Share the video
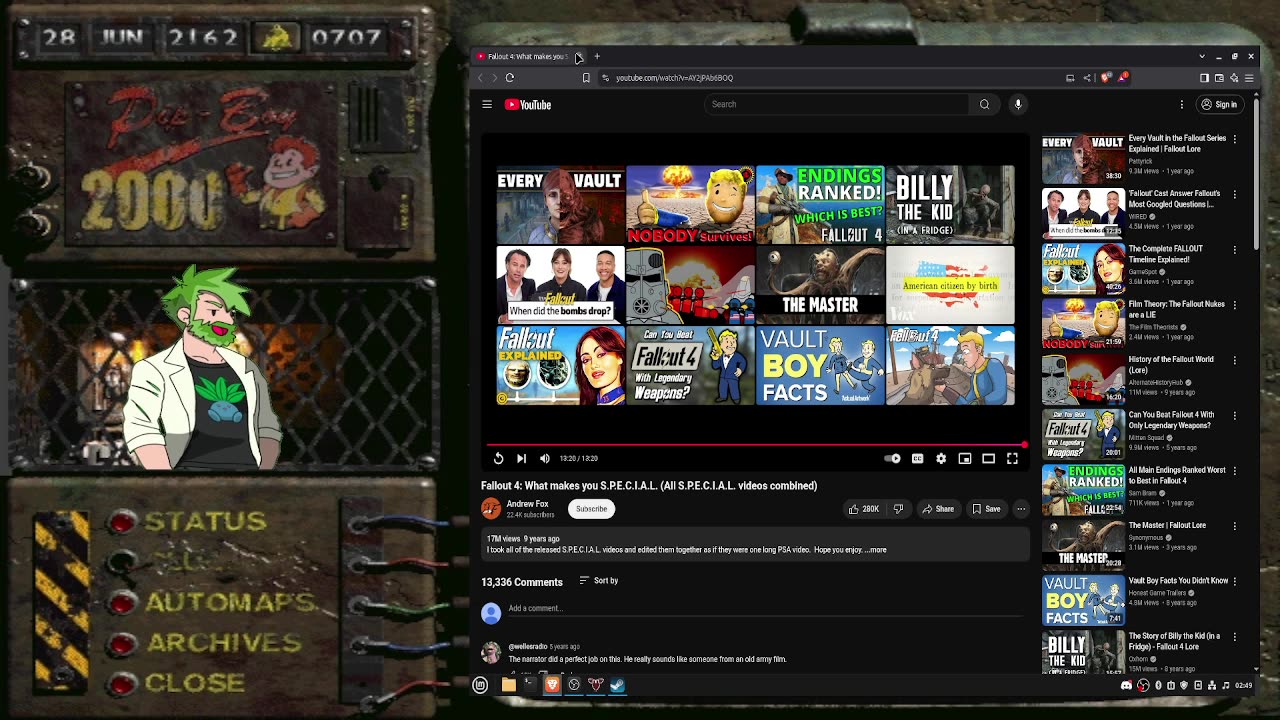Screen dimensions: 1280x720 pos(938,509)
